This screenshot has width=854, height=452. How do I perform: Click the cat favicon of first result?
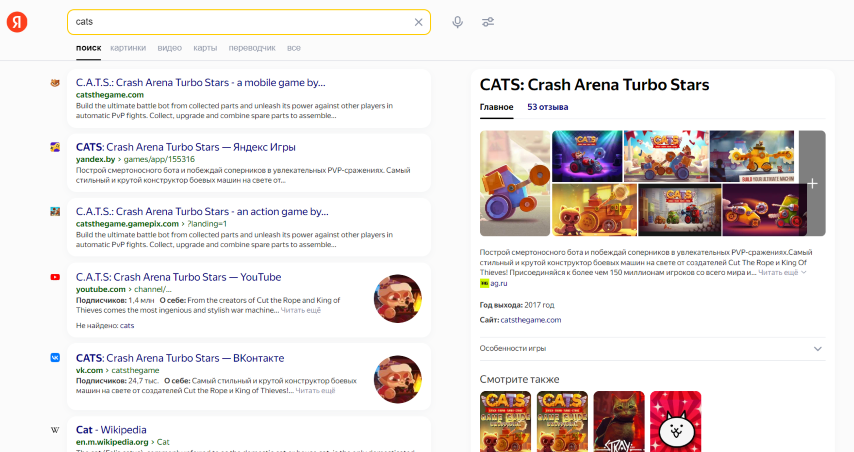point(55,83)
